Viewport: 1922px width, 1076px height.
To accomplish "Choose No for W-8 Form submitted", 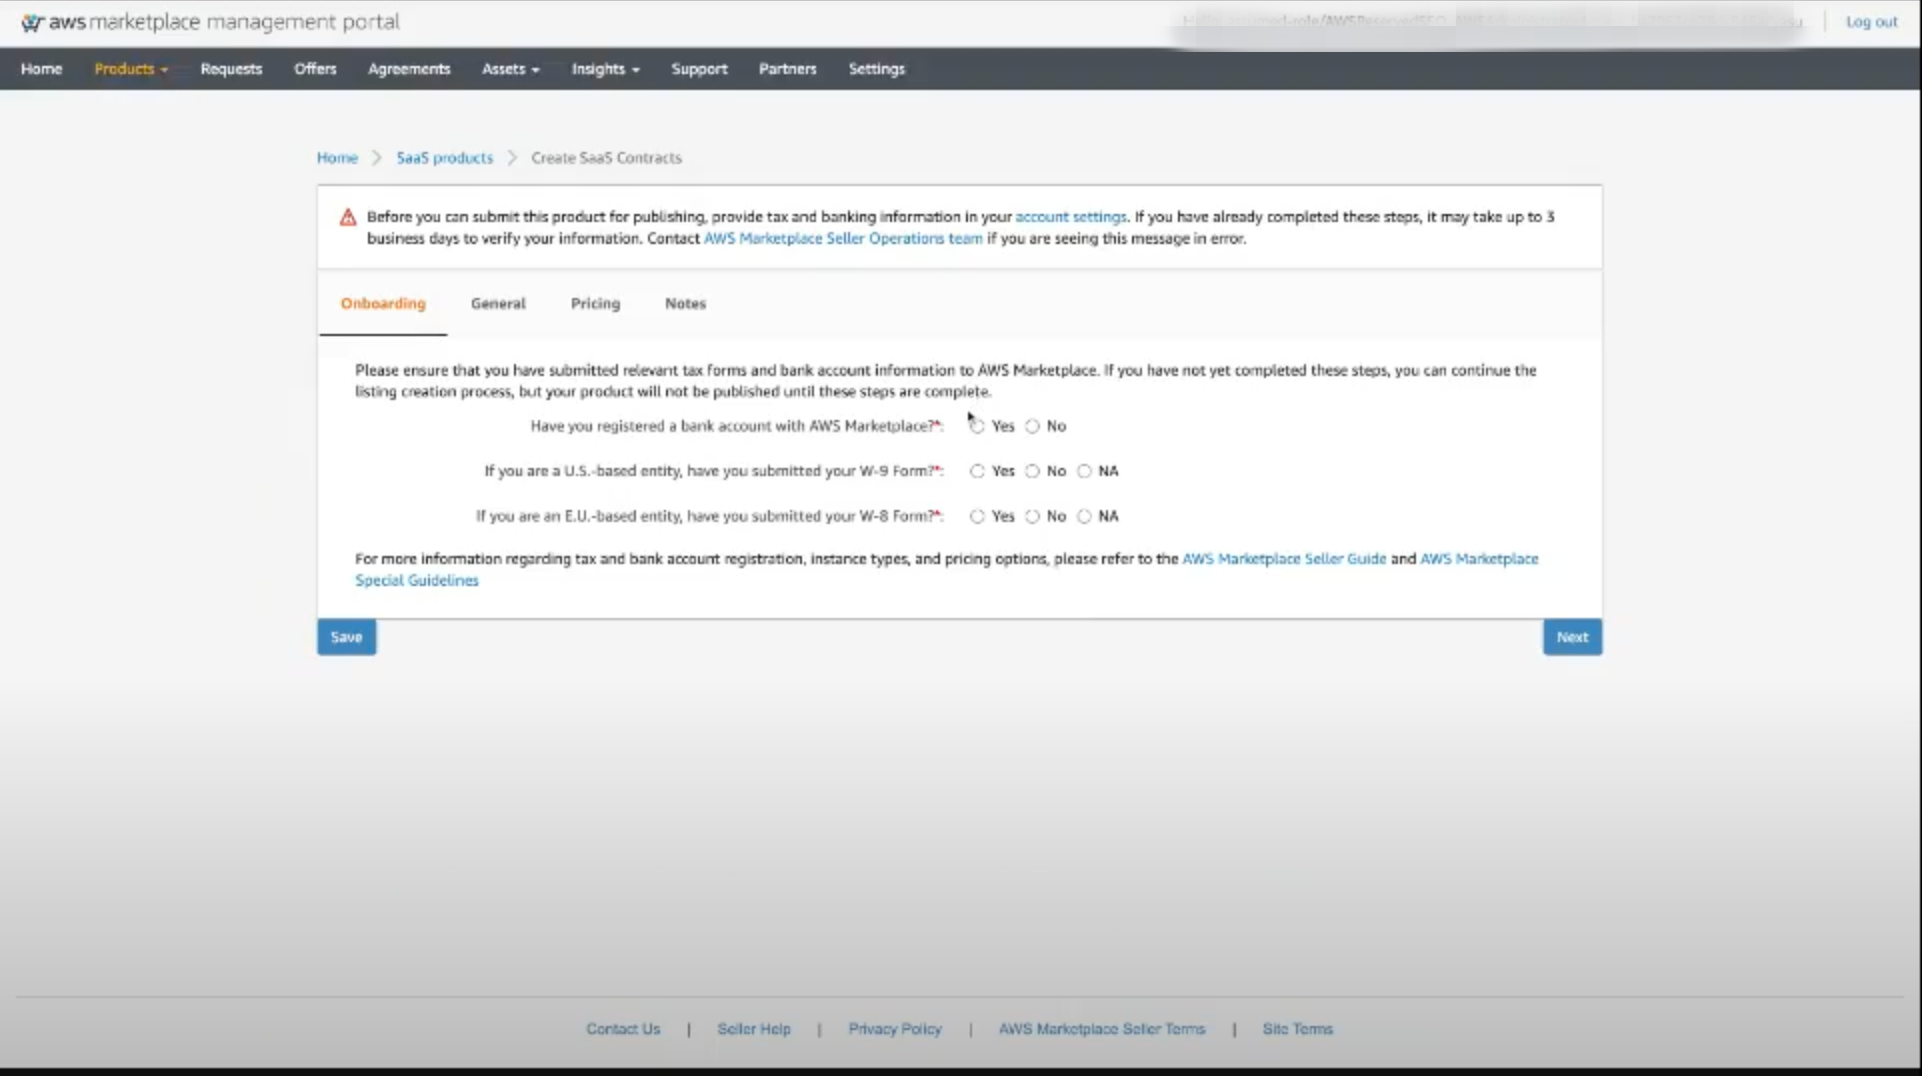I will (1032, 516).
